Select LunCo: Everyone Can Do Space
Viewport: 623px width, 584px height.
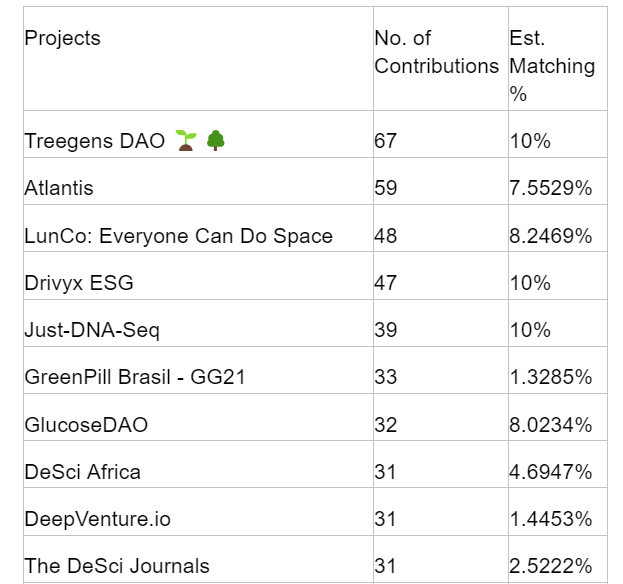[179, 236]
